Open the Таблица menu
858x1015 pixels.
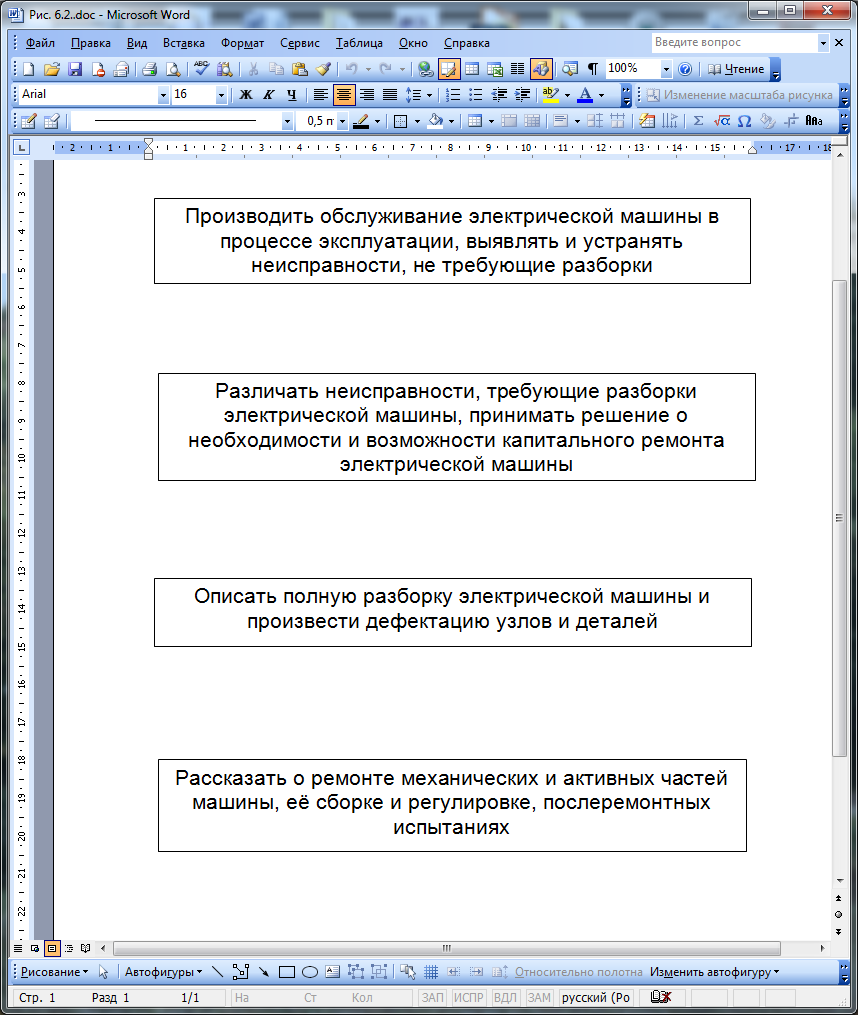[x=359, y=43]
